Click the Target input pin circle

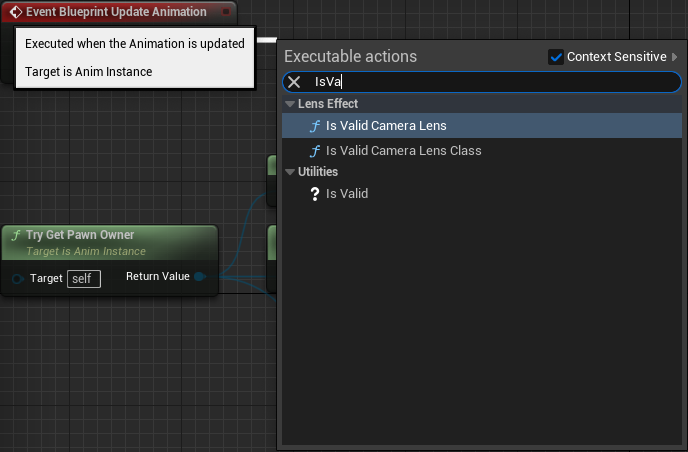18,279
